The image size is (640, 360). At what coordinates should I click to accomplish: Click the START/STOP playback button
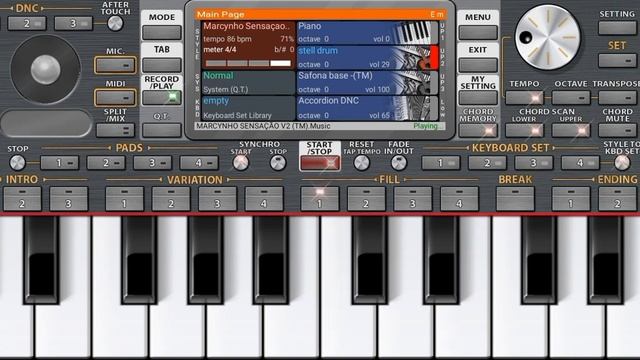[320, 163]
